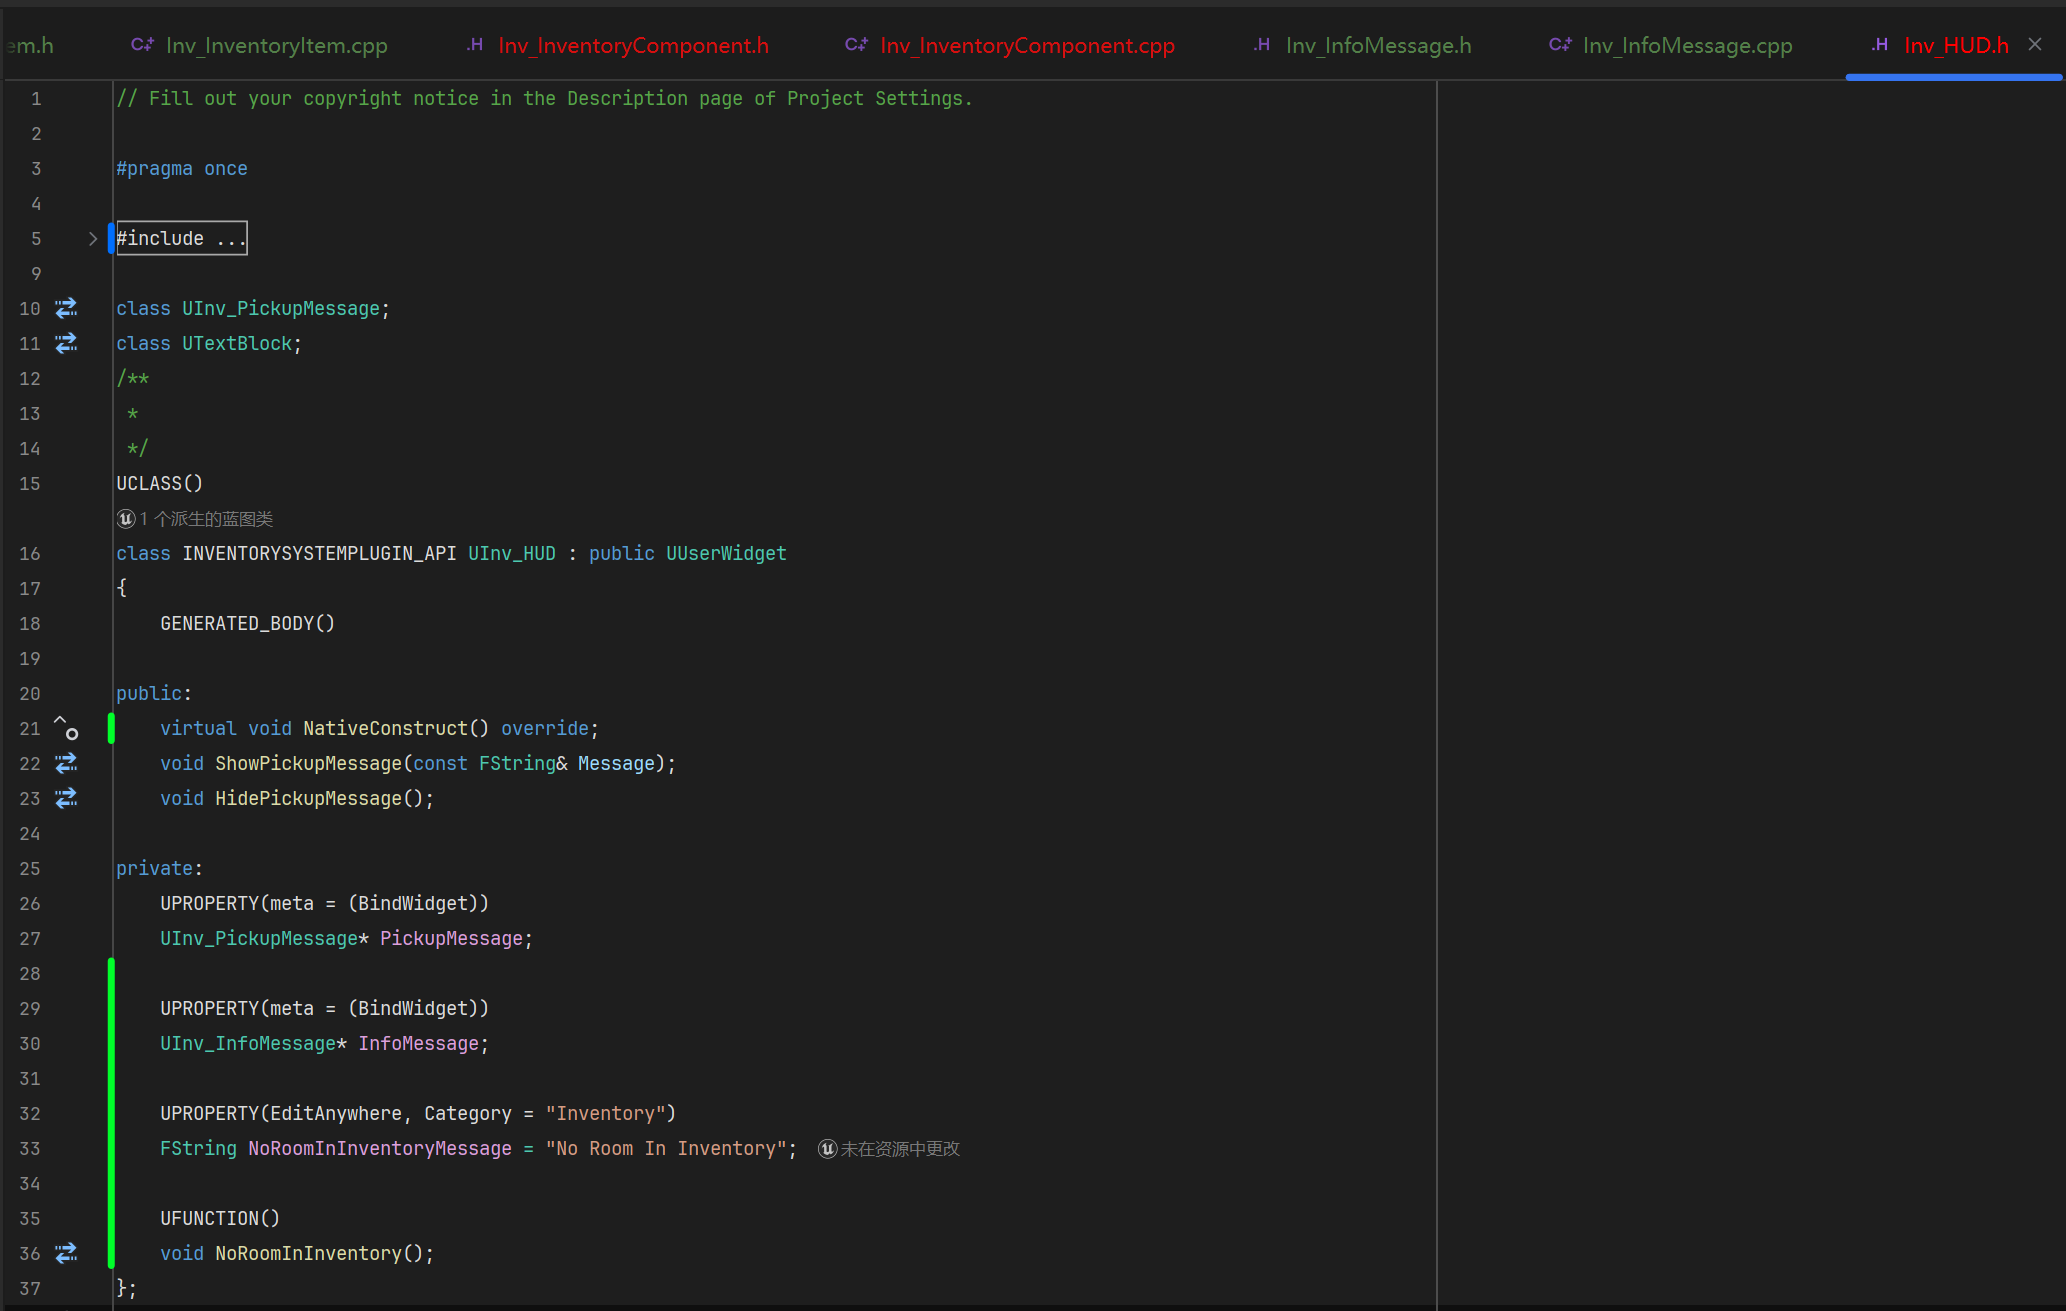The width and height of the screenshot is (2066, 1311).
Task: Click Unreal icon after NoRoomInInventoryMessage line
Action: (x=827, y=1149)
